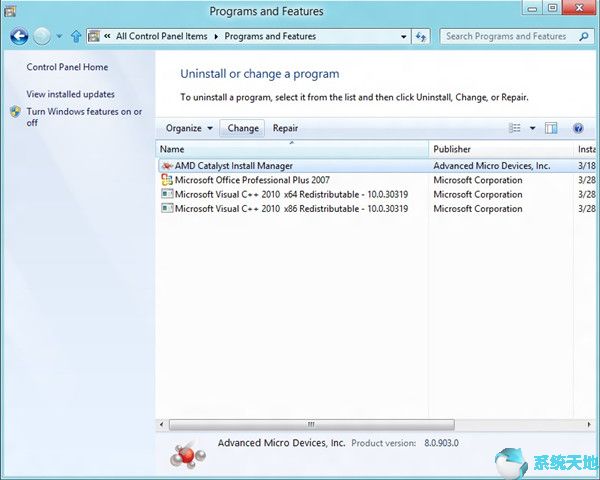Open View installed updates
The height and width of the screenshot is (480, 600).
click(x=70, y=94)
